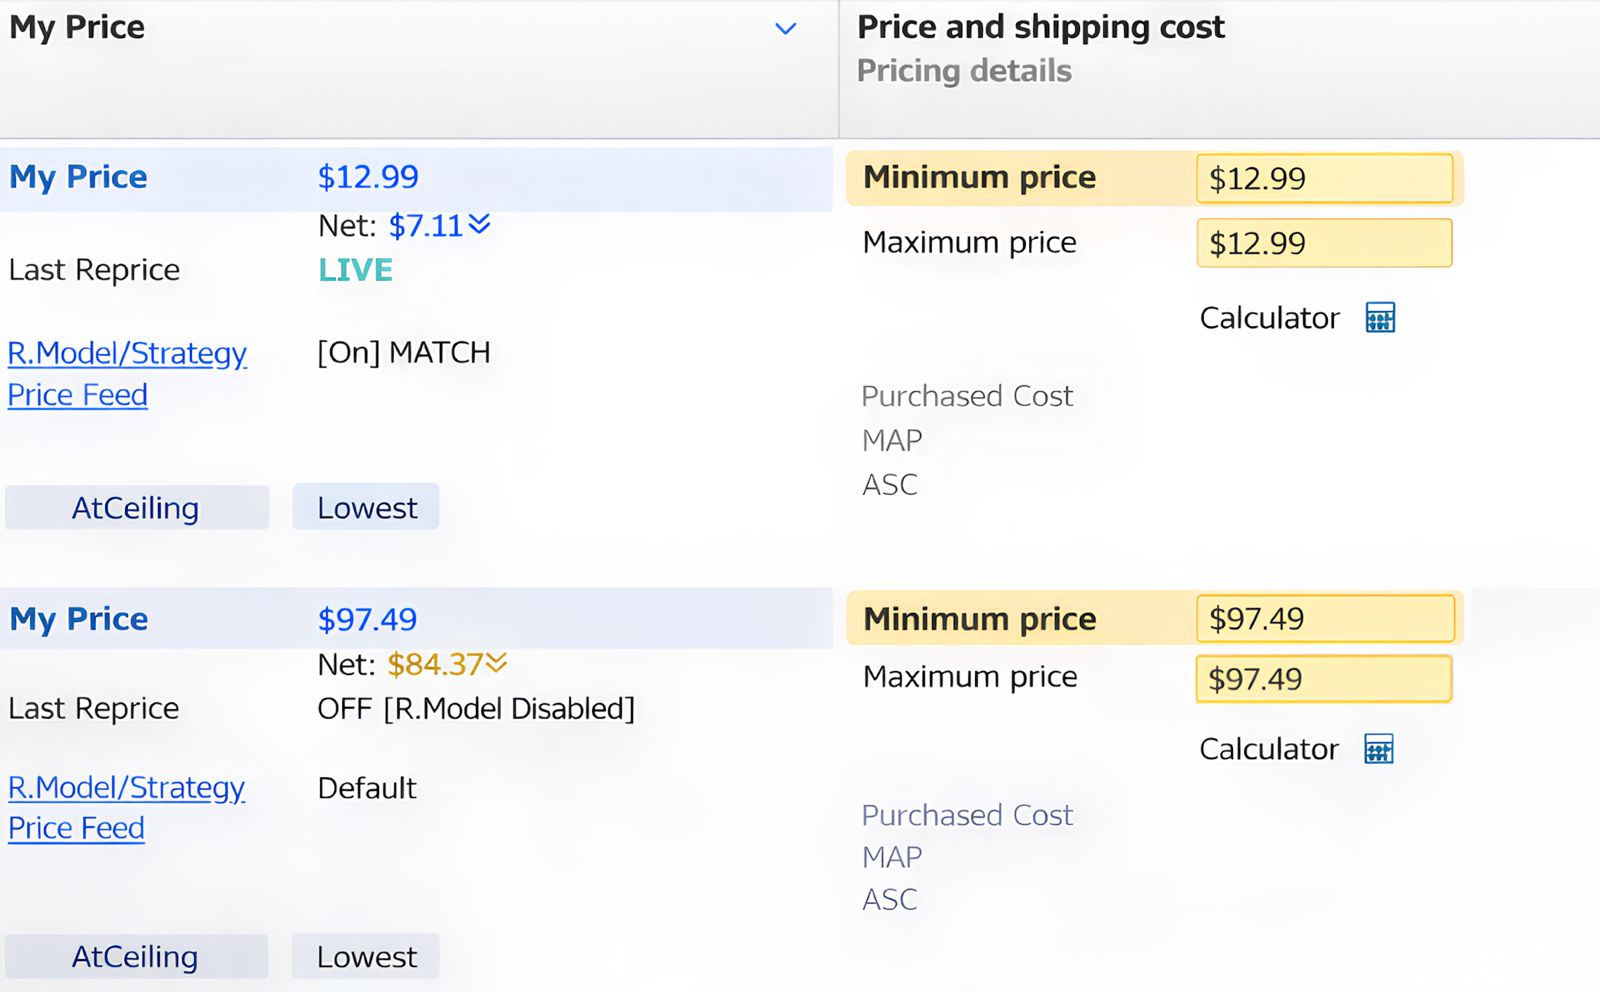Click the blue $97.49 My Price value
The height and width of the screenshot is (992, 1600).
click(x=367, y=619)
